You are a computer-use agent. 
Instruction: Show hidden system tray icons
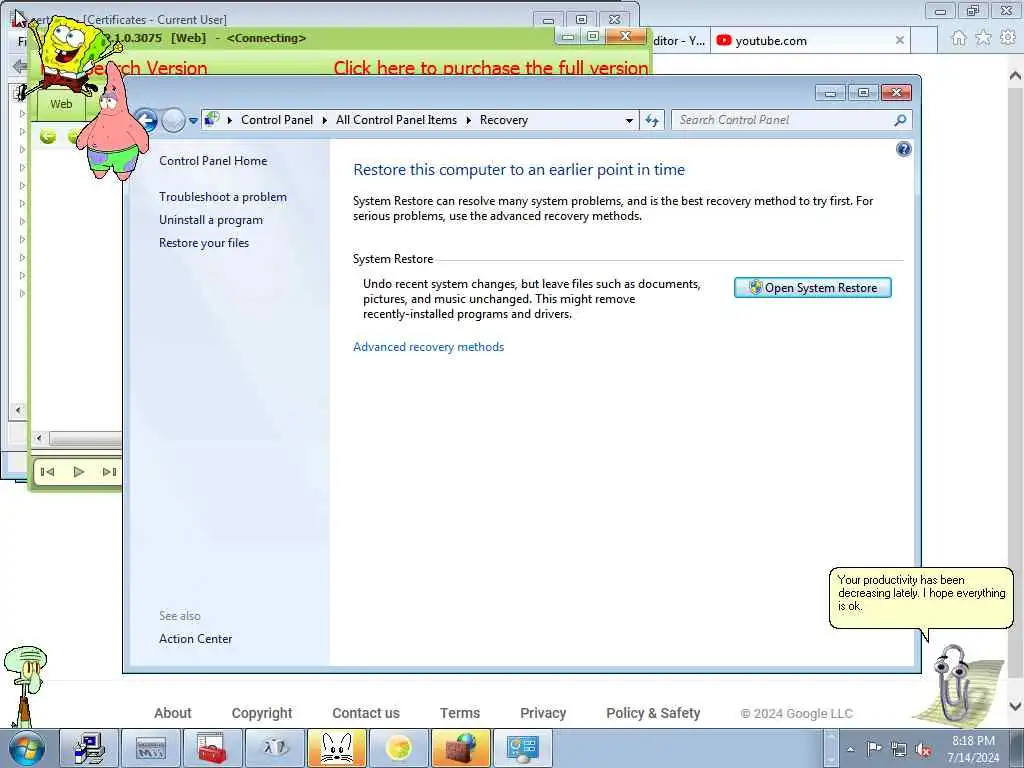(850, 750)
